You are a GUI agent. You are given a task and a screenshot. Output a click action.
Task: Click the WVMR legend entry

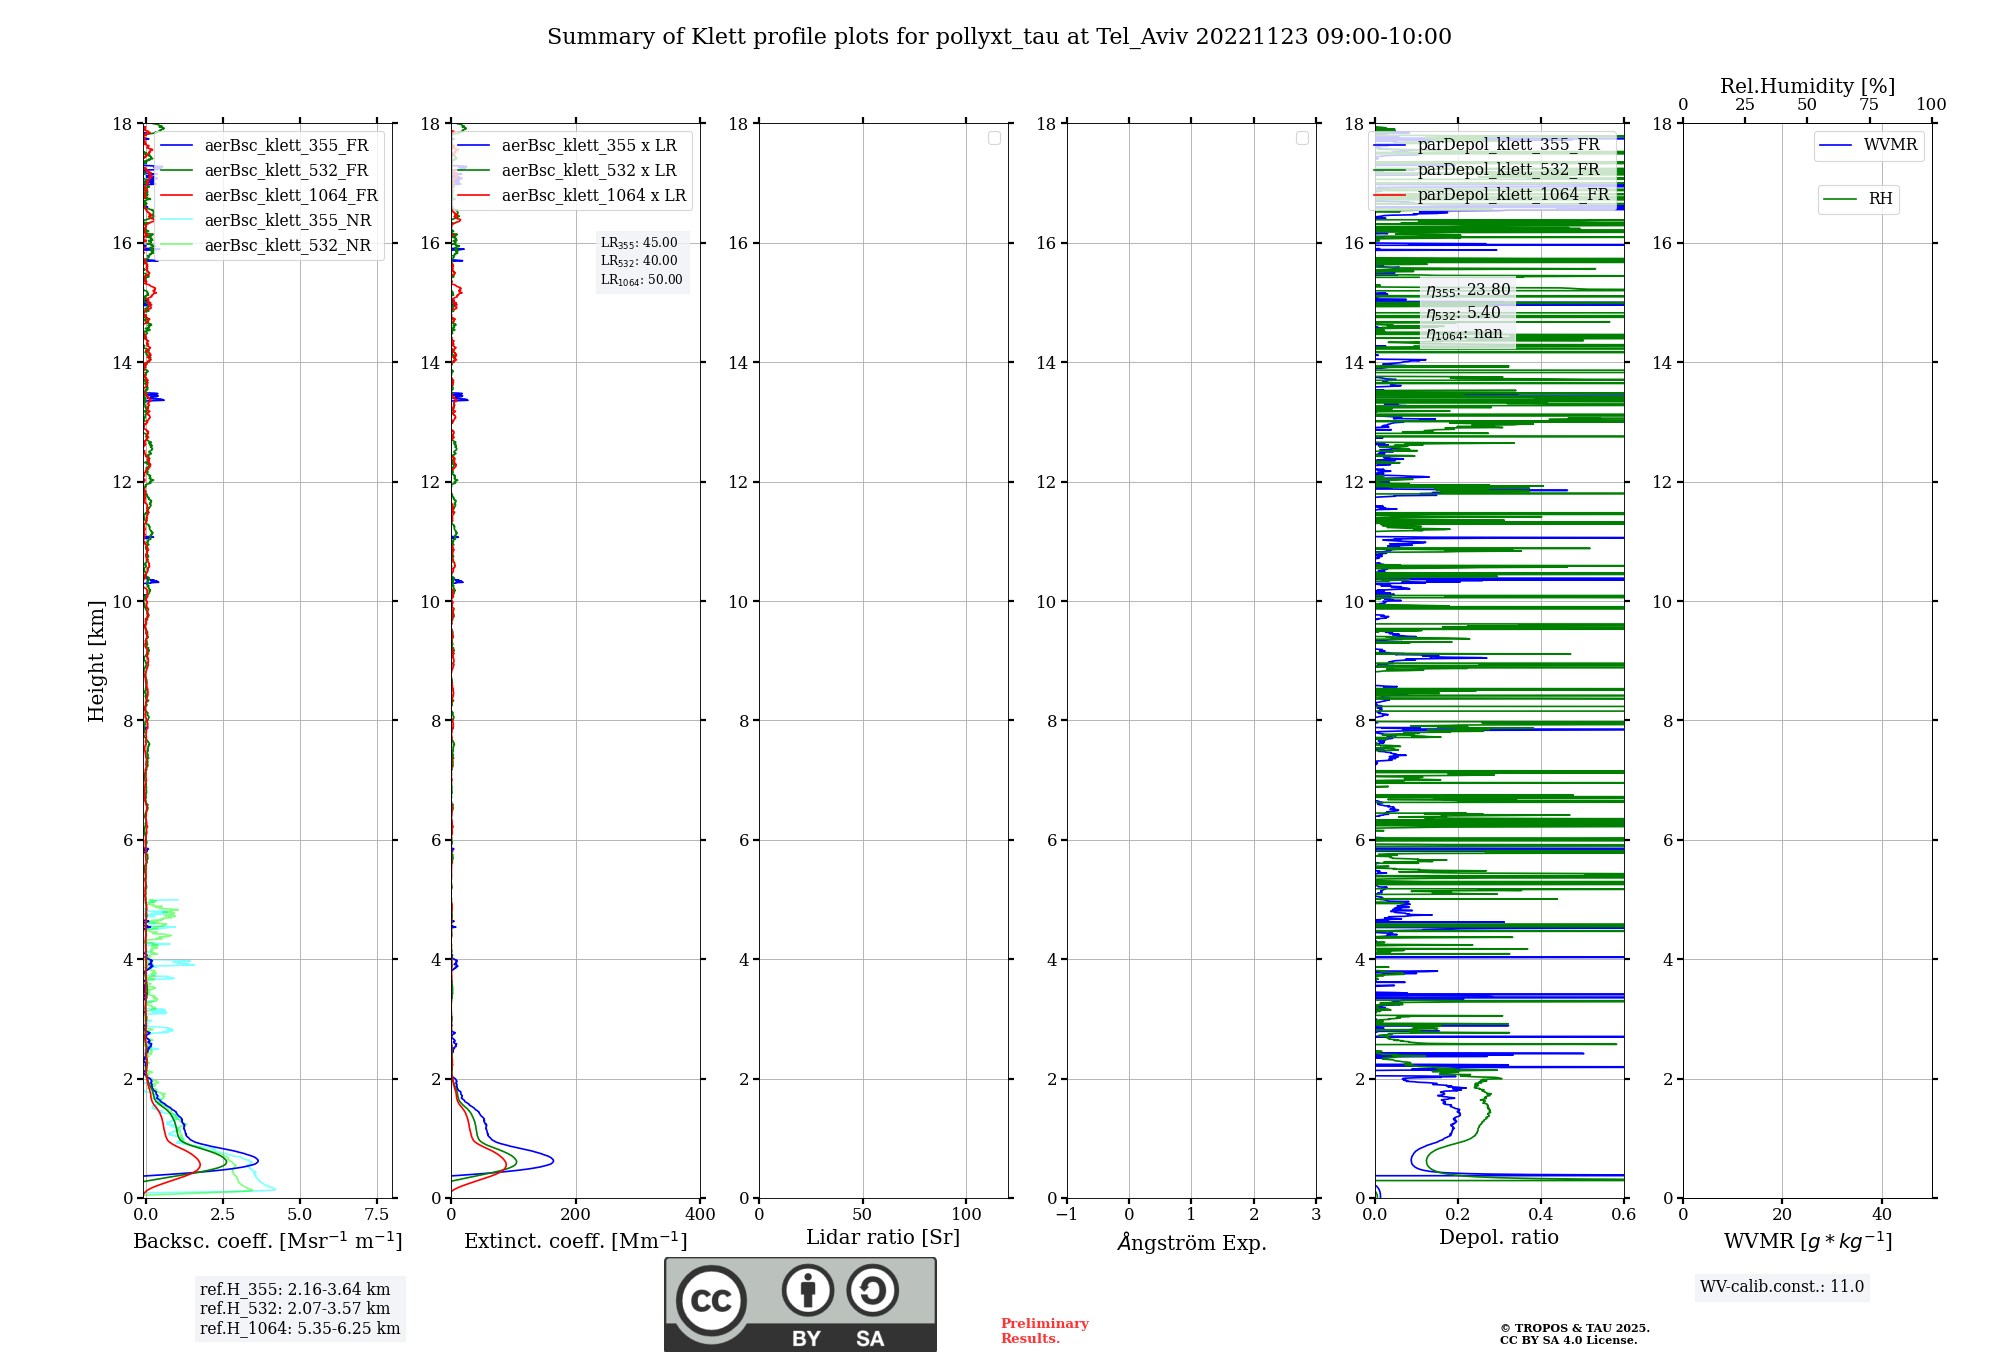point(1869,145)
